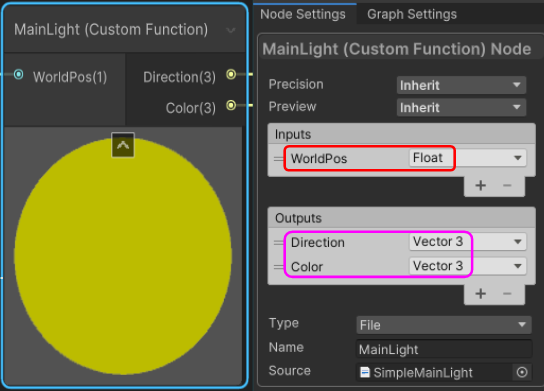The image size is (544, 391).
Task: Remove the selected input with minus button
Action: coord(507,186)
